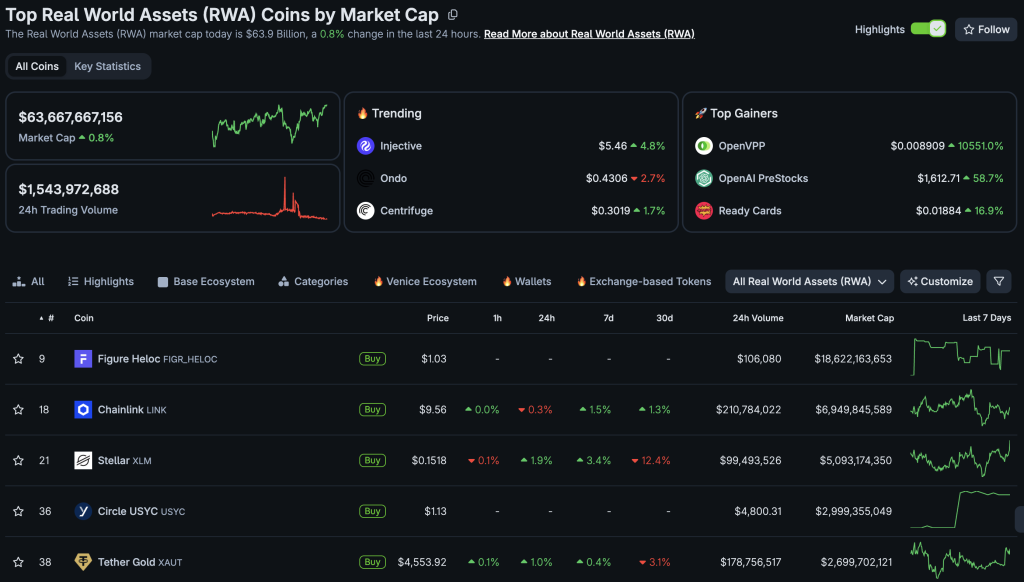Sort by the 1h column header

[x=497, y=318]
